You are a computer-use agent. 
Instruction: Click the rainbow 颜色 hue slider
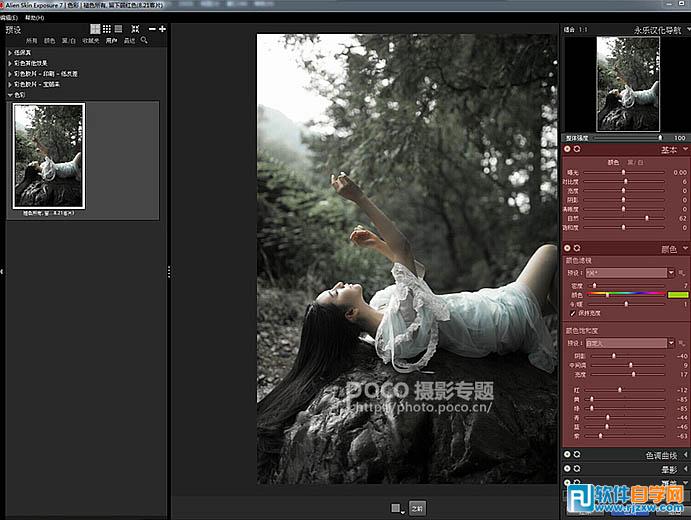pyautogui.click(x=626, y=294)
